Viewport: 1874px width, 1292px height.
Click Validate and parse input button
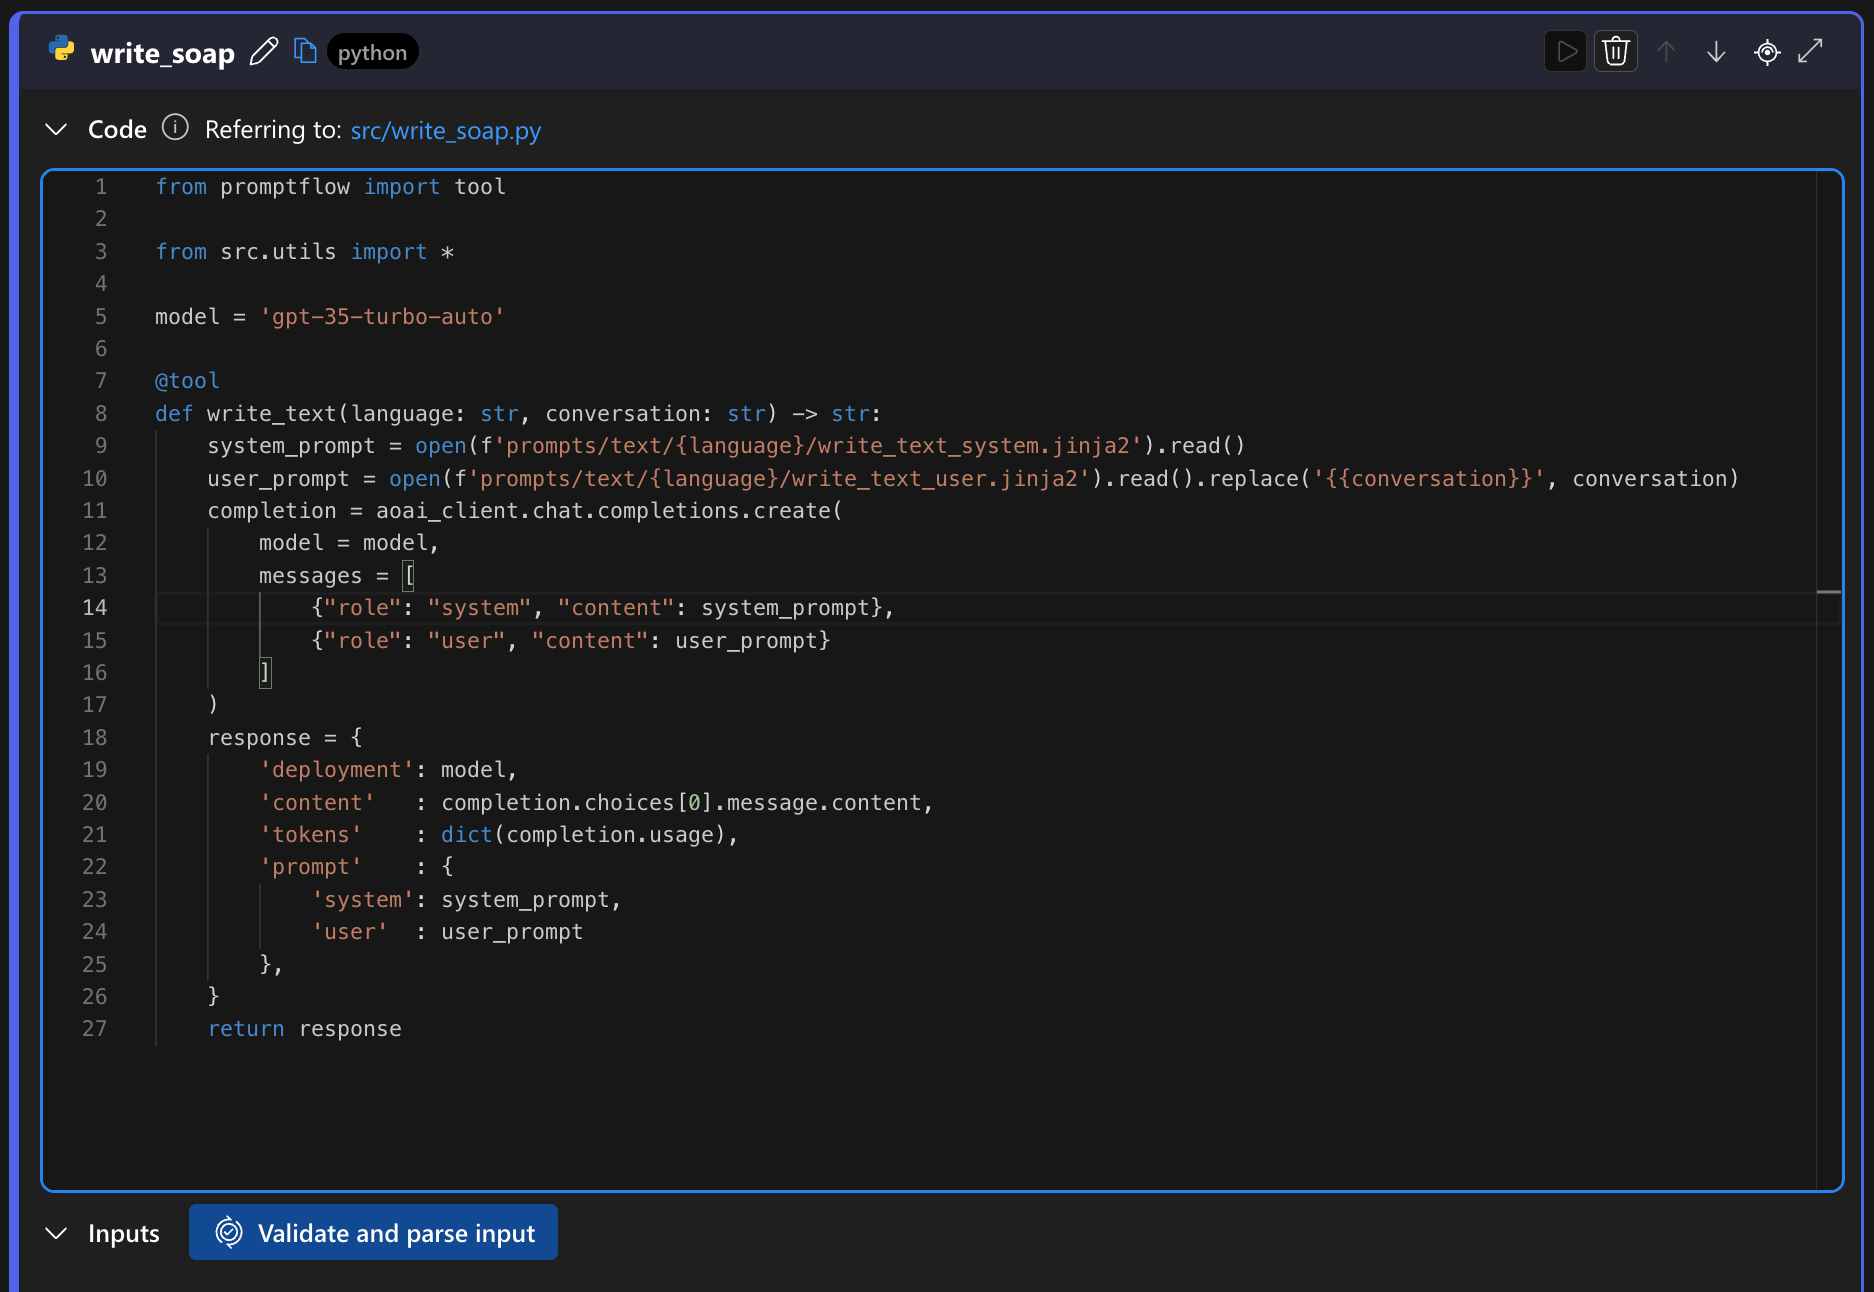[373, 1232]
